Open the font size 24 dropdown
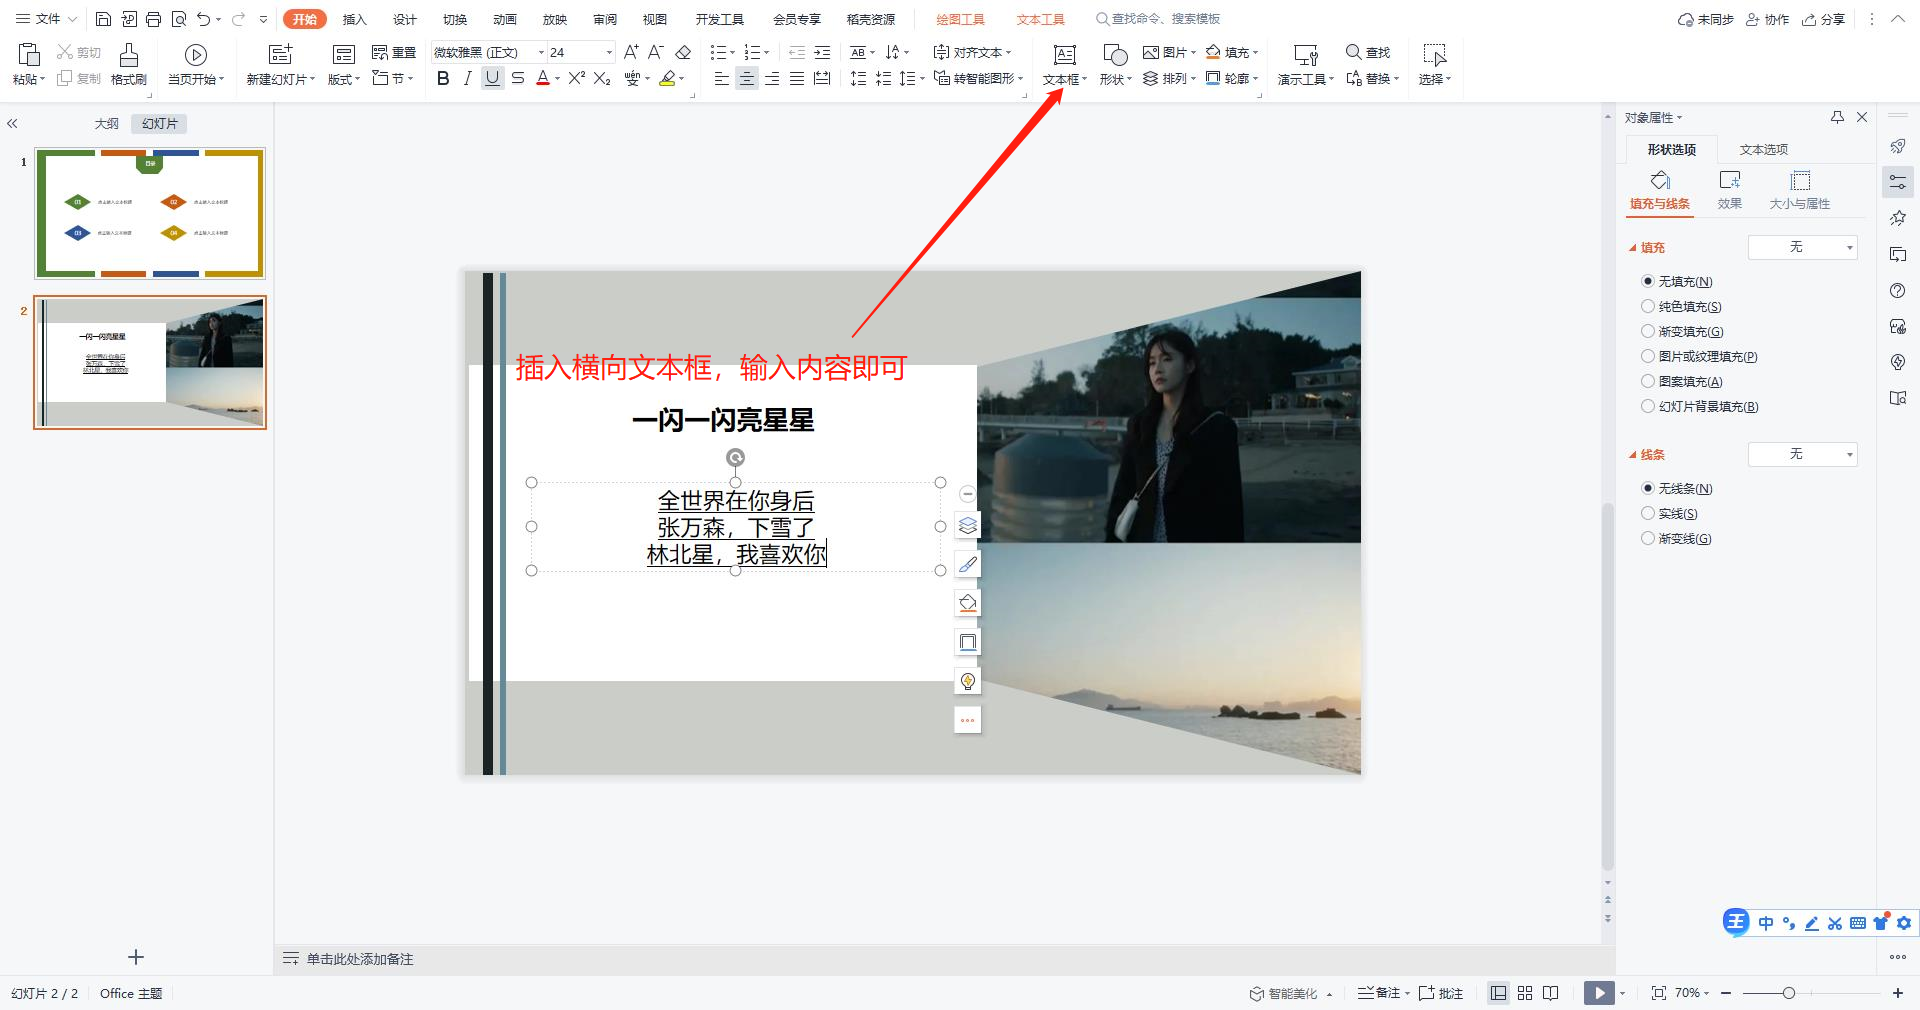The width and height of the screenshot is (1920, 1010). point(609,52)
